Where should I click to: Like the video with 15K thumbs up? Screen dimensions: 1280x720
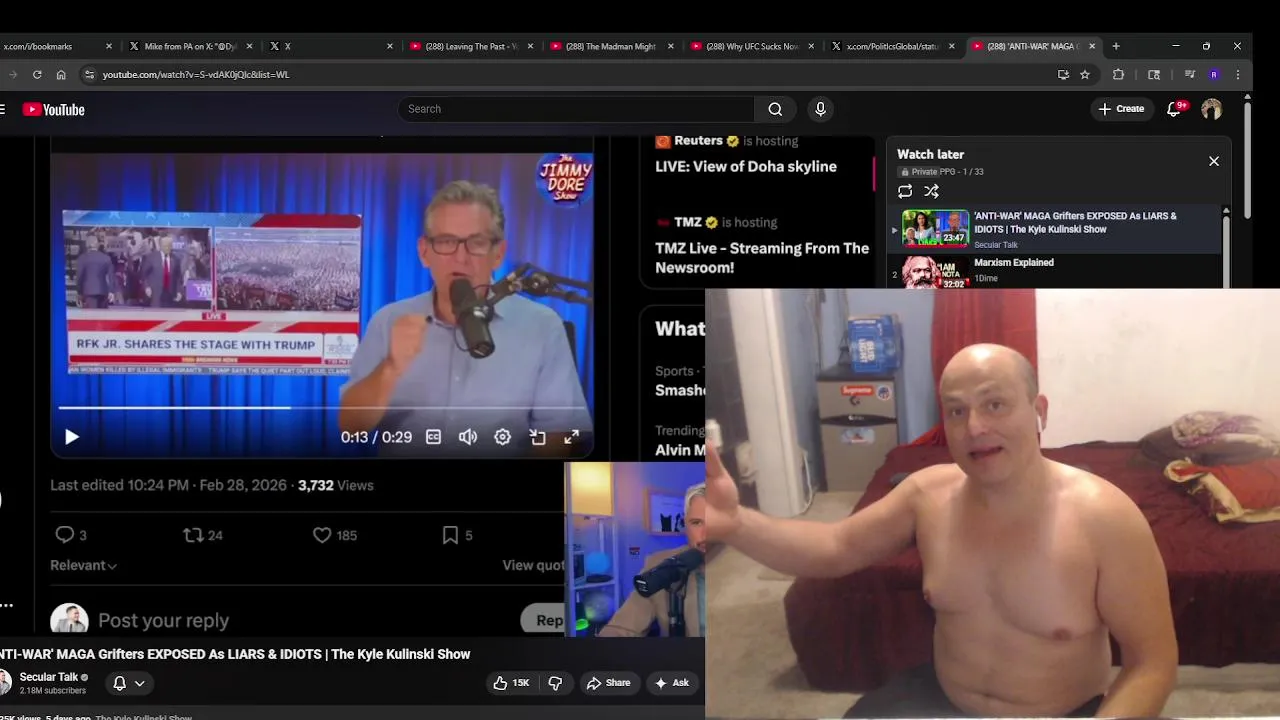511,683
